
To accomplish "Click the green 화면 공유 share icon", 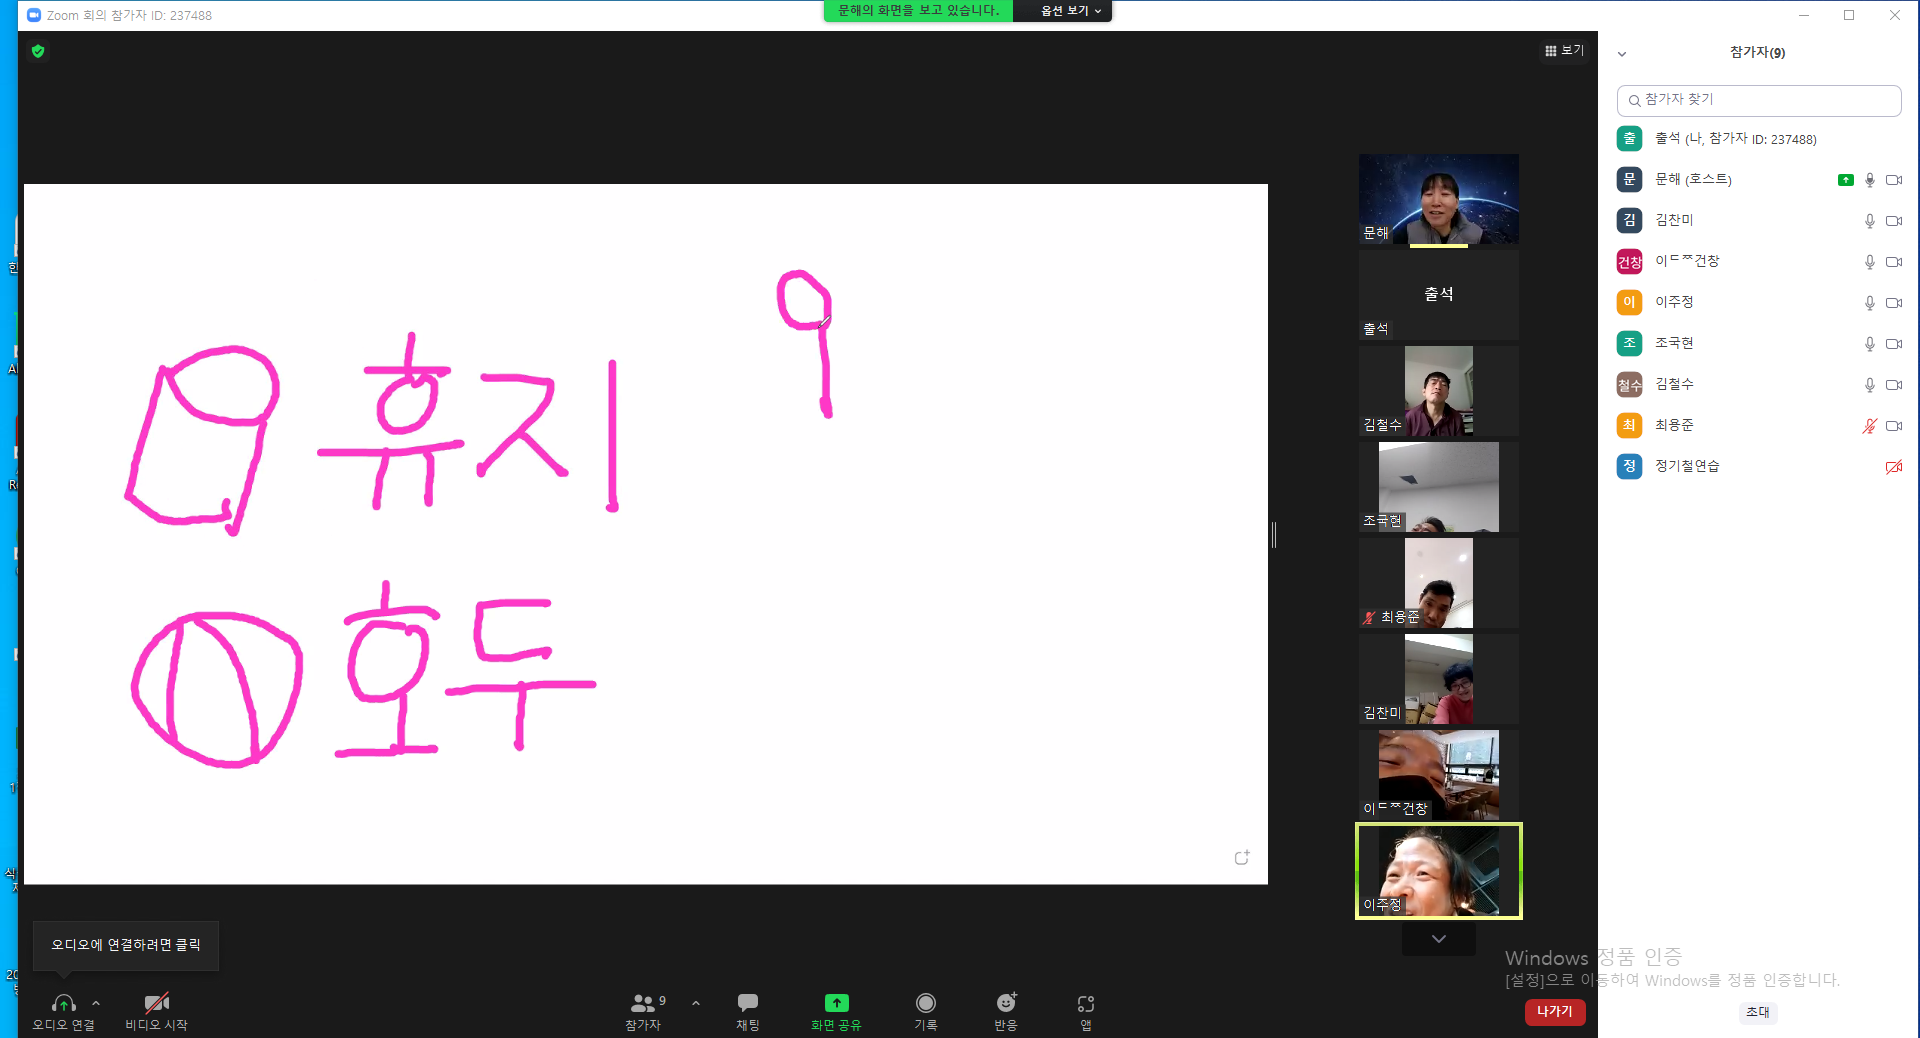I will coord(837,1003).
